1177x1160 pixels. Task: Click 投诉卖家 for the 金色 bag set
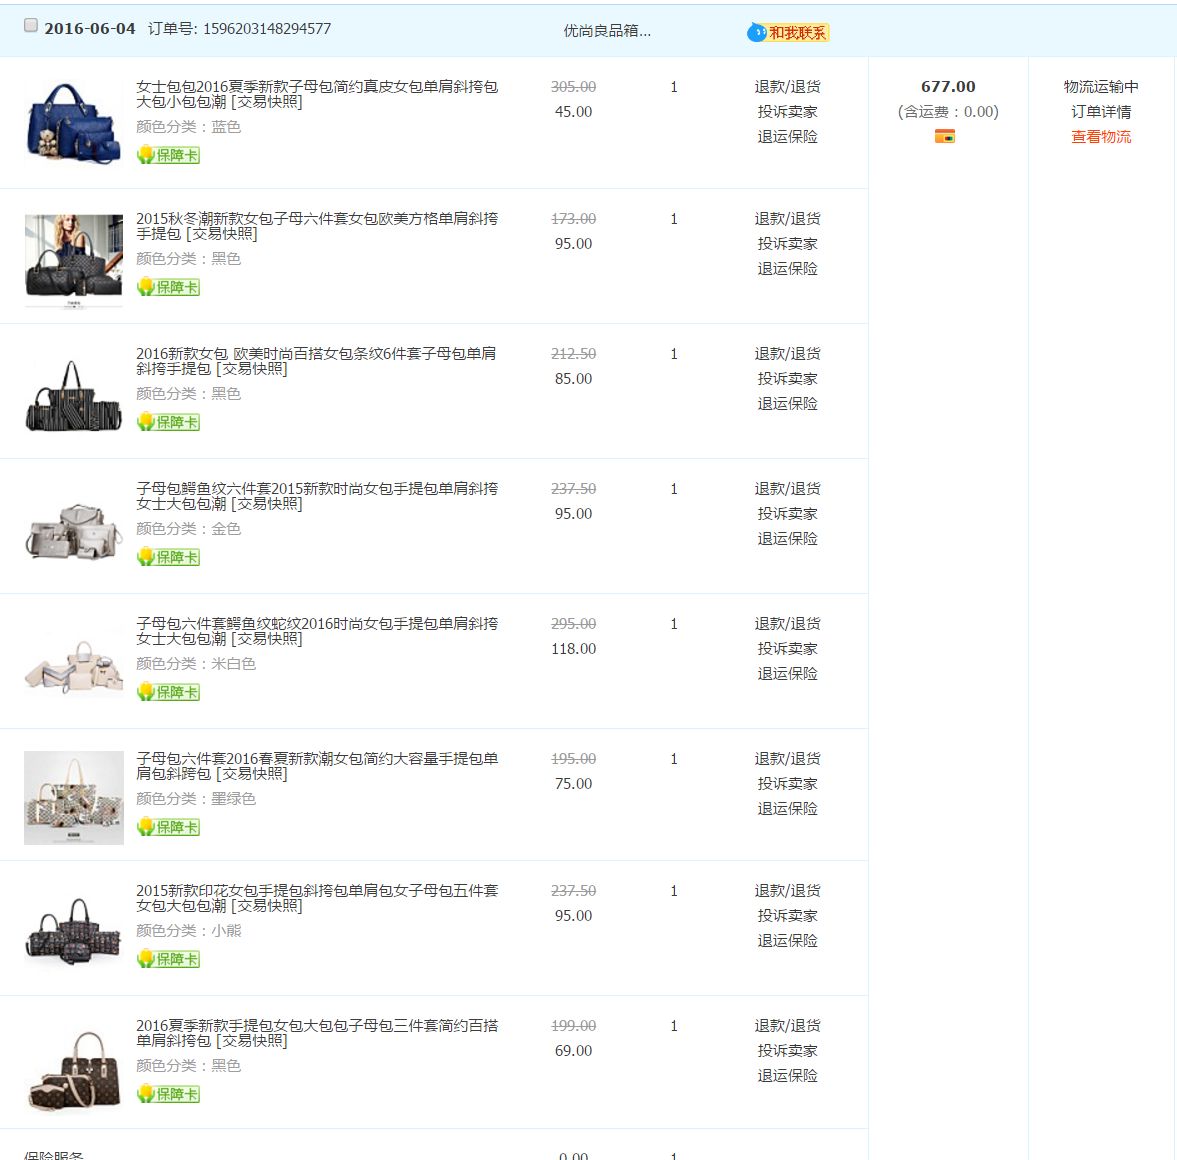(787, 514)
